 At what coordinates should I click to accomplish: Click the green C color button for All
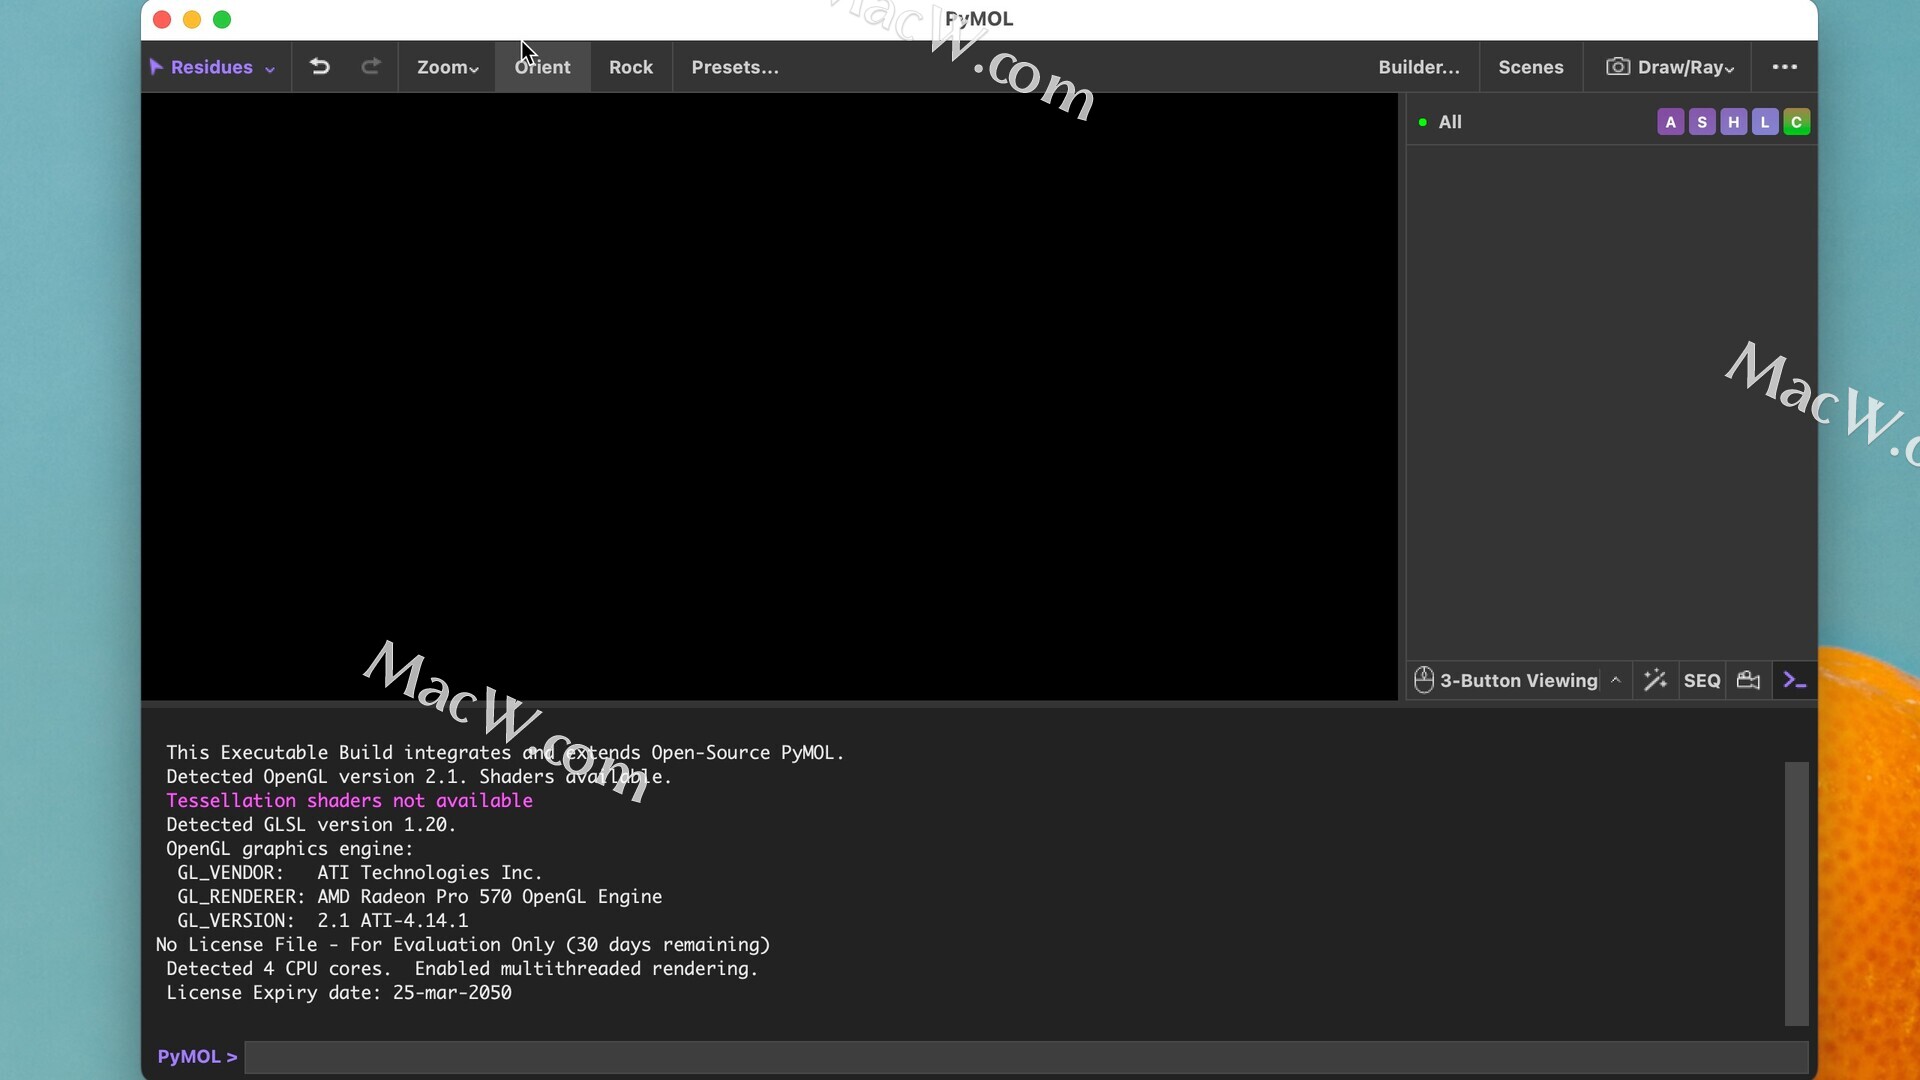(1797, 122)
